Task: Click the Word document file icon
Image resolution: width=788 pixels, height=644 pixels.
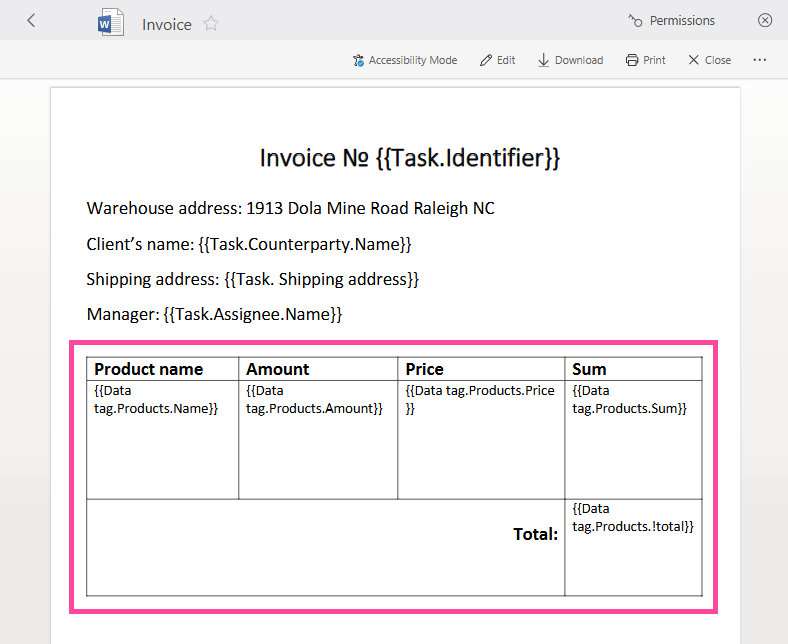Action: point(111,23)
